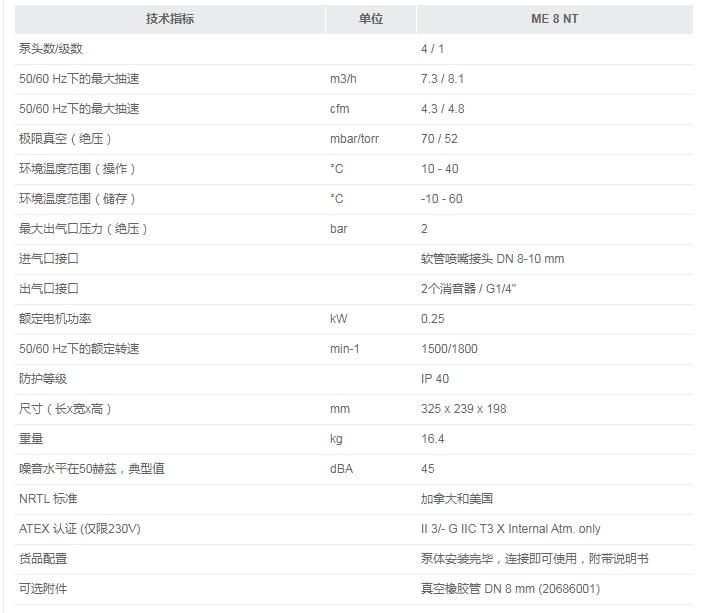Screen dimensions: 701x613
Task: Select the value 0.25
Action: point(432,318)
